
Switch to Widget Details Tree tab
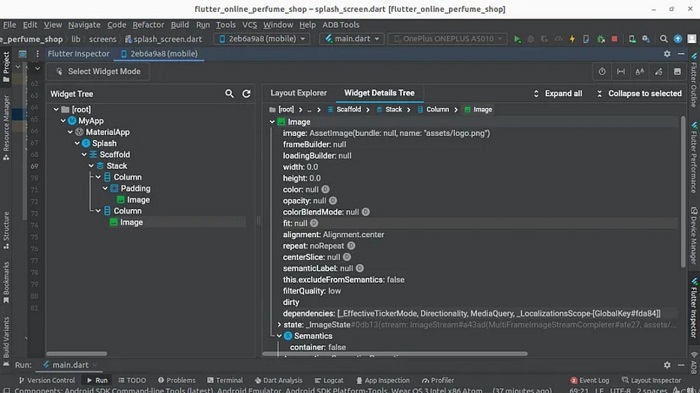379,93
